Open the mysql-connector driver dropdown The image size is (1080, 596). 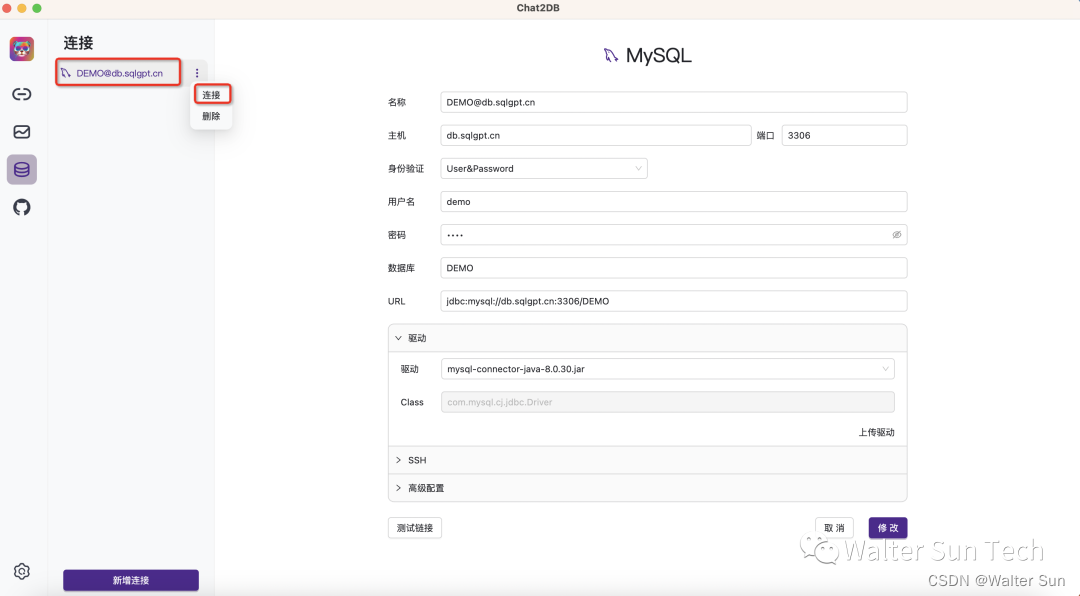pos(667,369)
